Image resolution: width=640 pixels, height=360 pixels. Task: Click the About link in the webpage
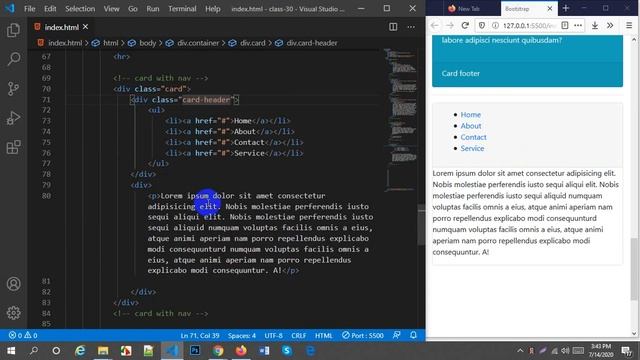[471, 126]
